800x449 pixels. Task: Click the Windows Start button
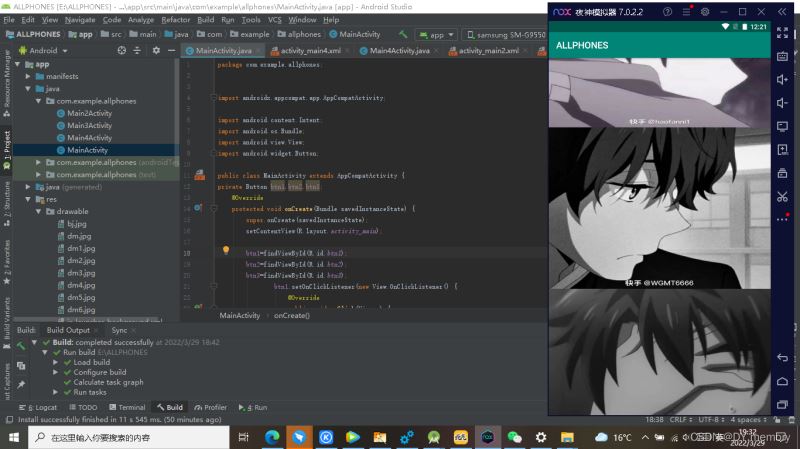[14, 438]
